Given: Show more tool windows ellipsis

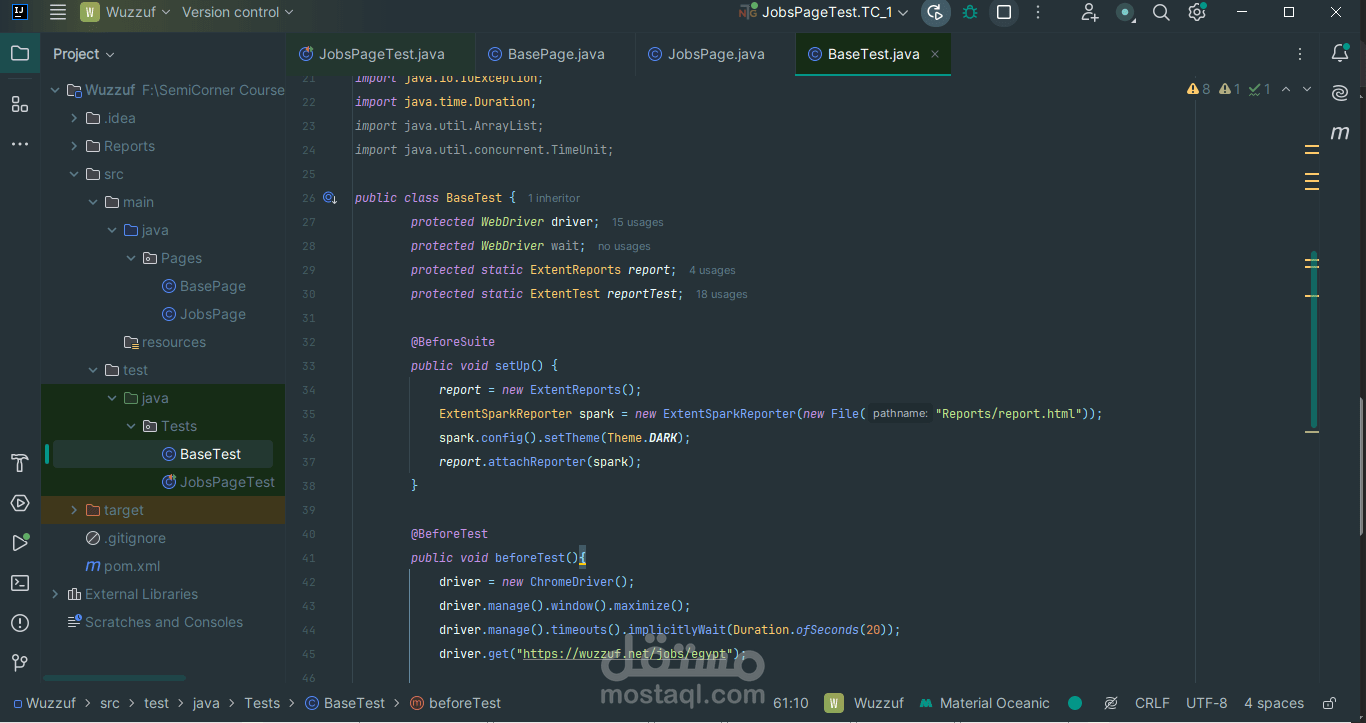Looking at the screenshot, I should [x=20, y=144].
